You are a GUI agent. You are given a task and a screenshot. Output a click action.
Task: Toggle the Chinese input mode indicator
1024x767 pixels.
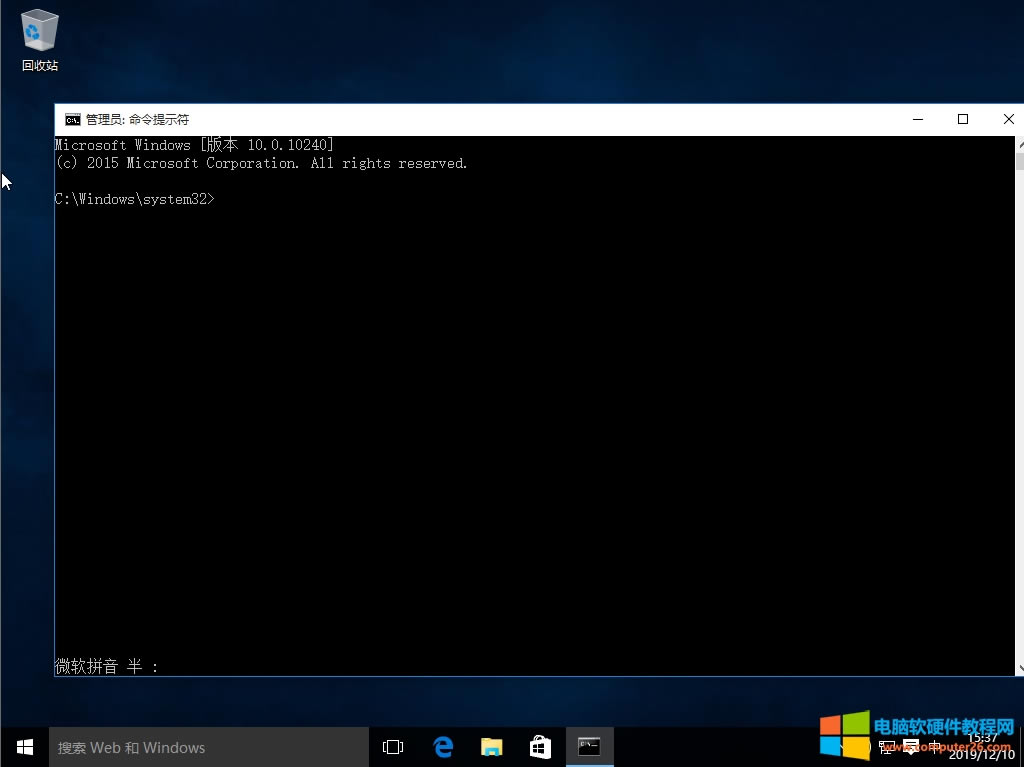936,747
